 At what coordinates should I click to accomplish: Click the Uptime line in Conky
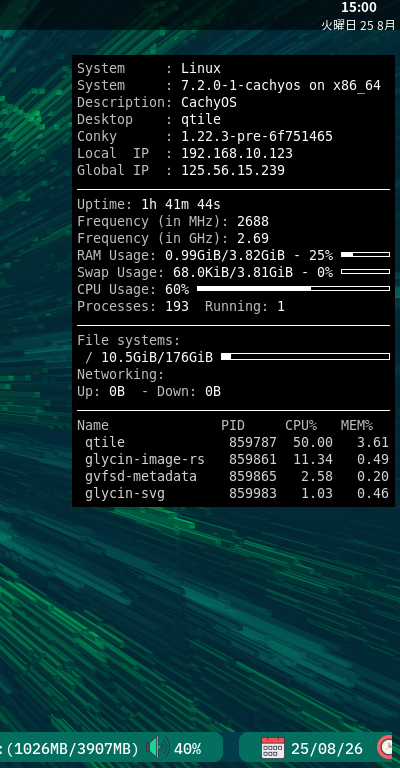tap(149, 204)
